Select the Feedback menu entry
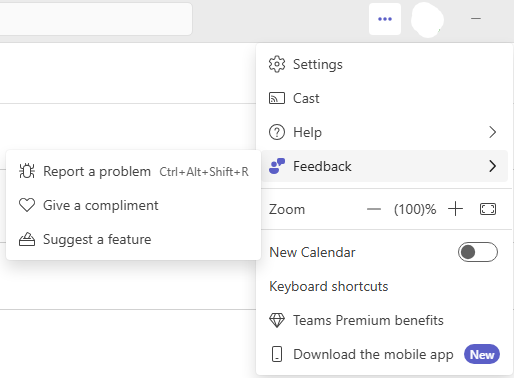 point(384,166)
